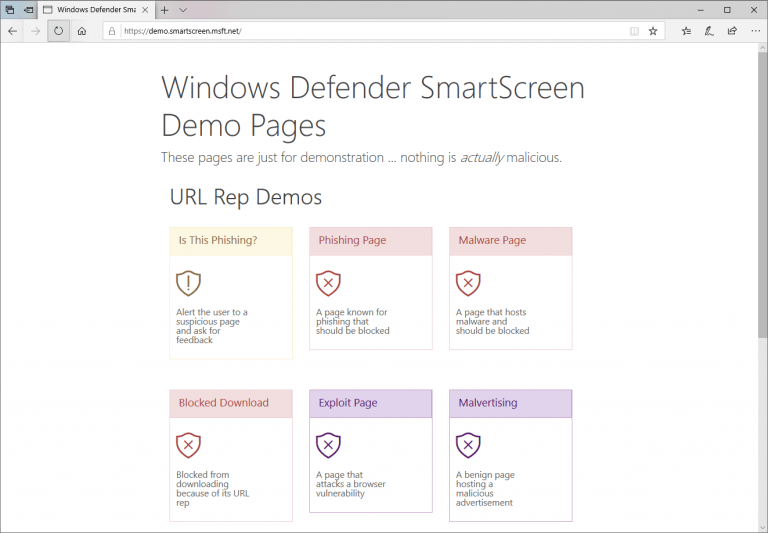This screenshot has height=533, width=768.
Task: Open the Favorites hub icon
Action: (686, 31)
